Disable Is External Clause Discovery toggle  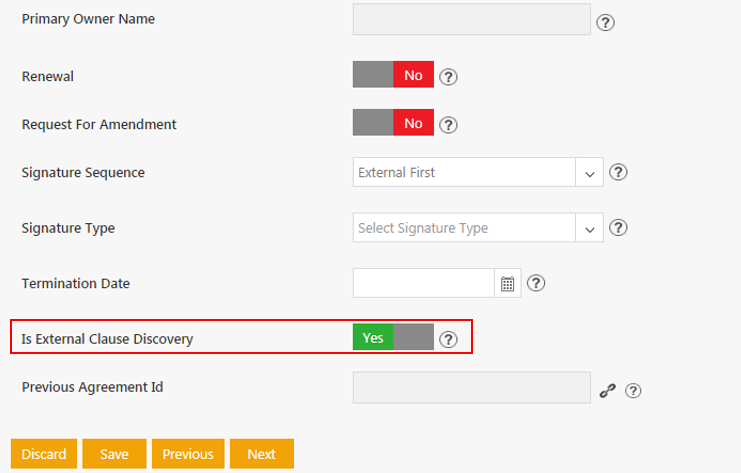click(x=393, y=338)
